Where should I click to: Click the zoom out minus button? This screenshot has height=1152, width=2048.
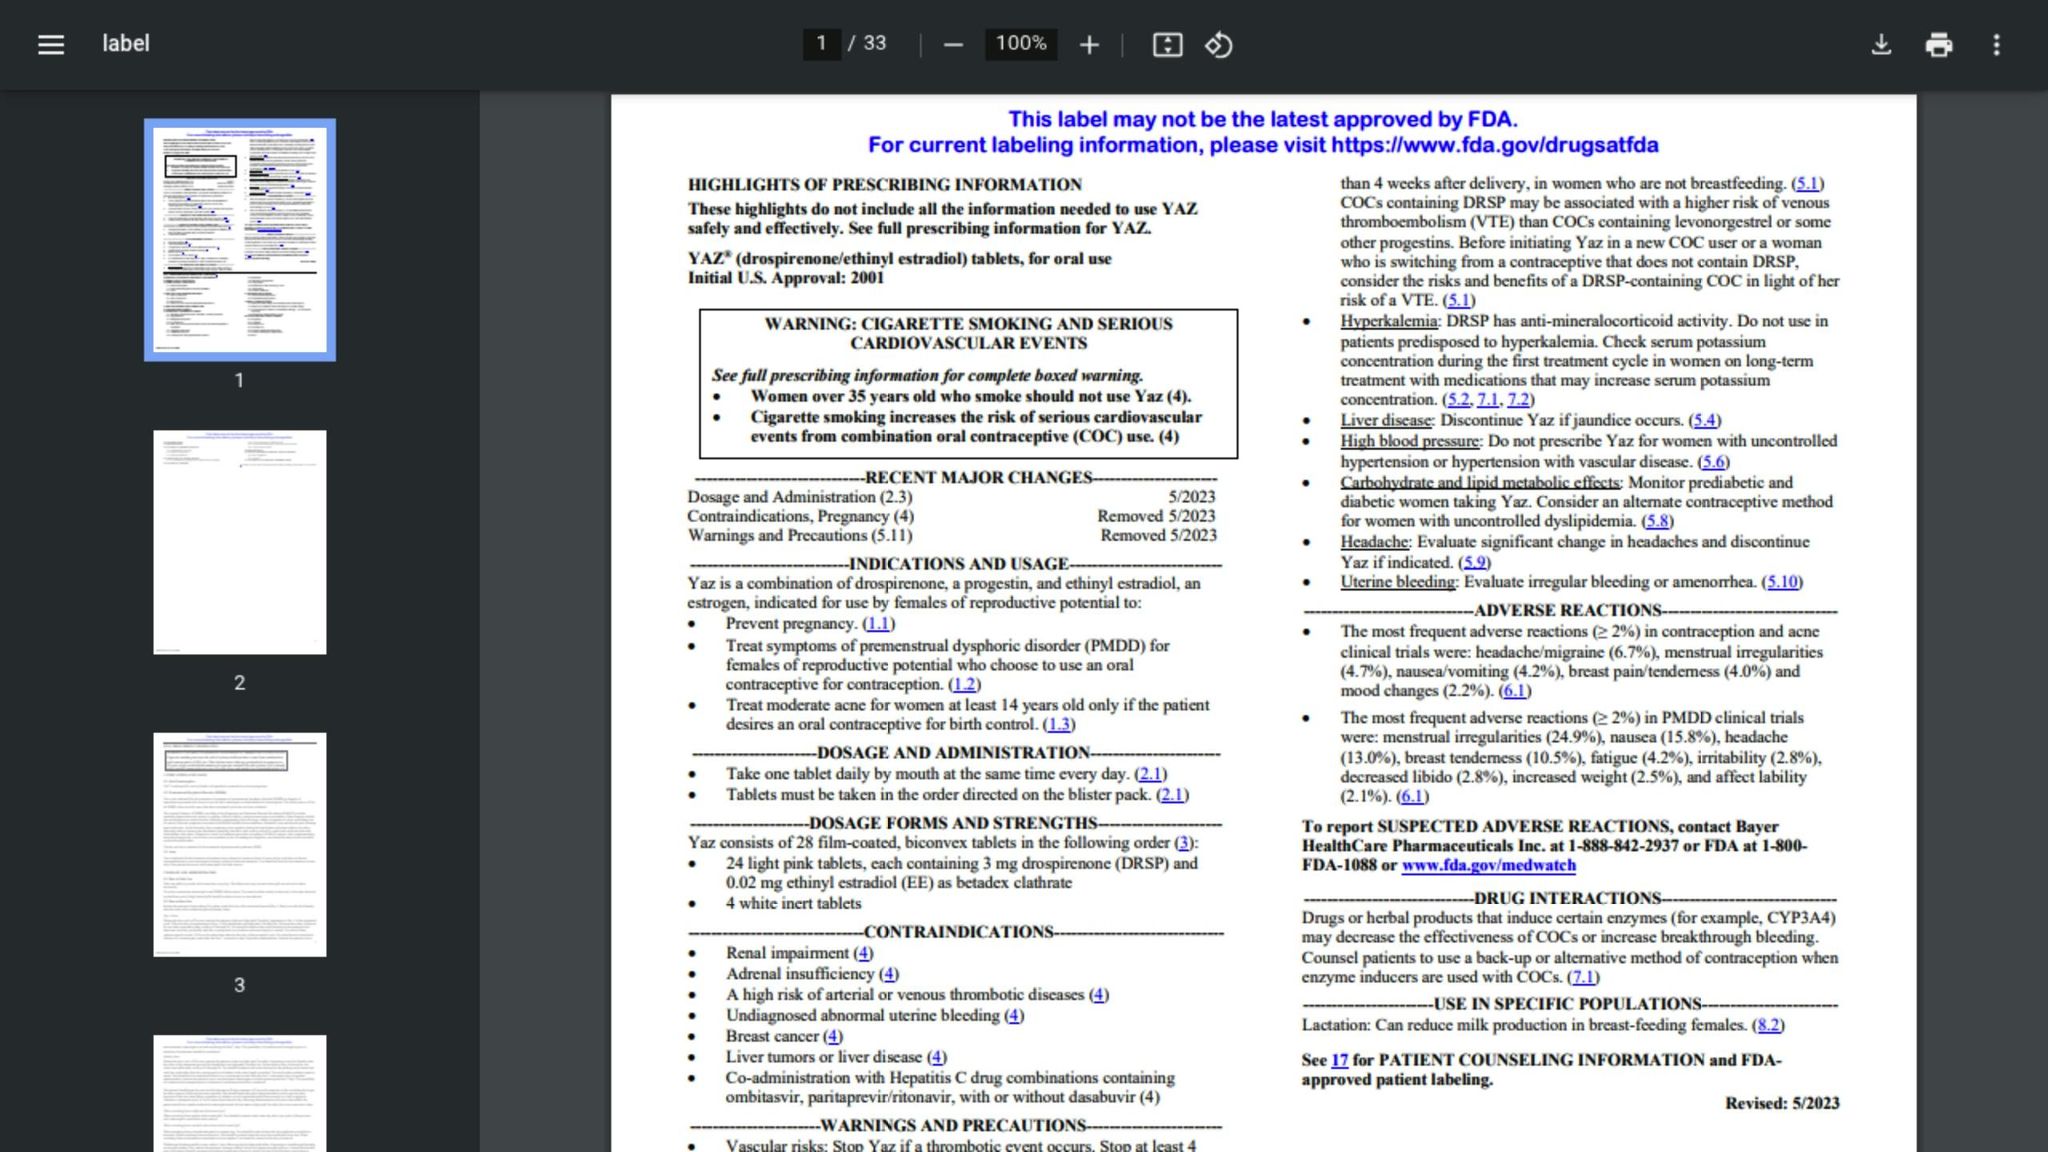953,44
